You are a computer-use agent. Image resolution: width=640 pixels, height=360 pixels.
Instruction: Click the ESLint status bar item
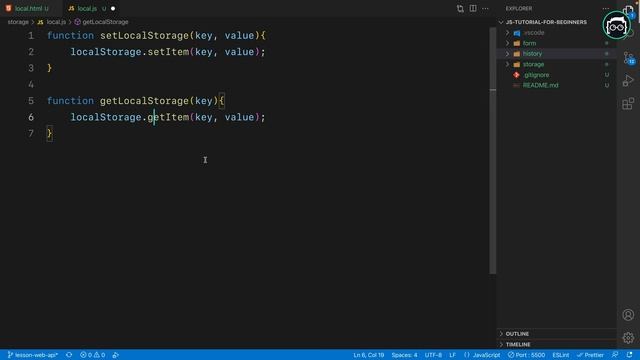[x=560, y=355]
